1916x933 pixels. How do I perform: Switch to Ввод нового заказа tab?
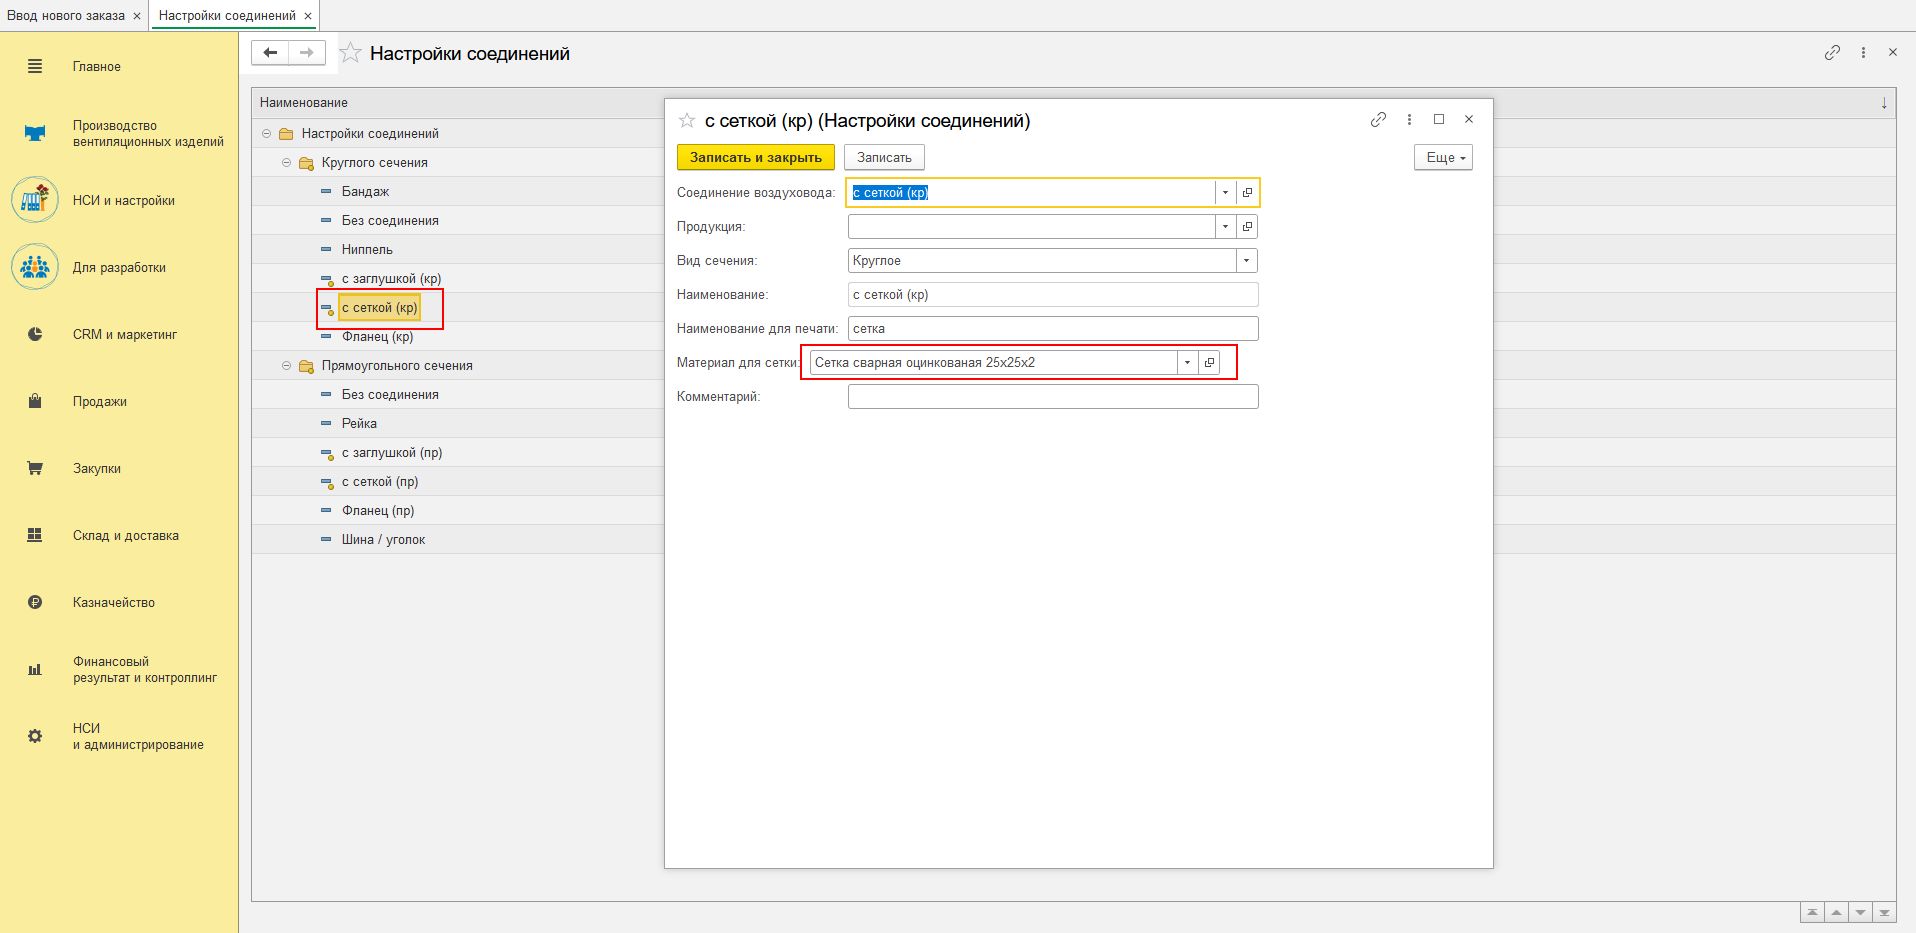[x=66, y=16]
